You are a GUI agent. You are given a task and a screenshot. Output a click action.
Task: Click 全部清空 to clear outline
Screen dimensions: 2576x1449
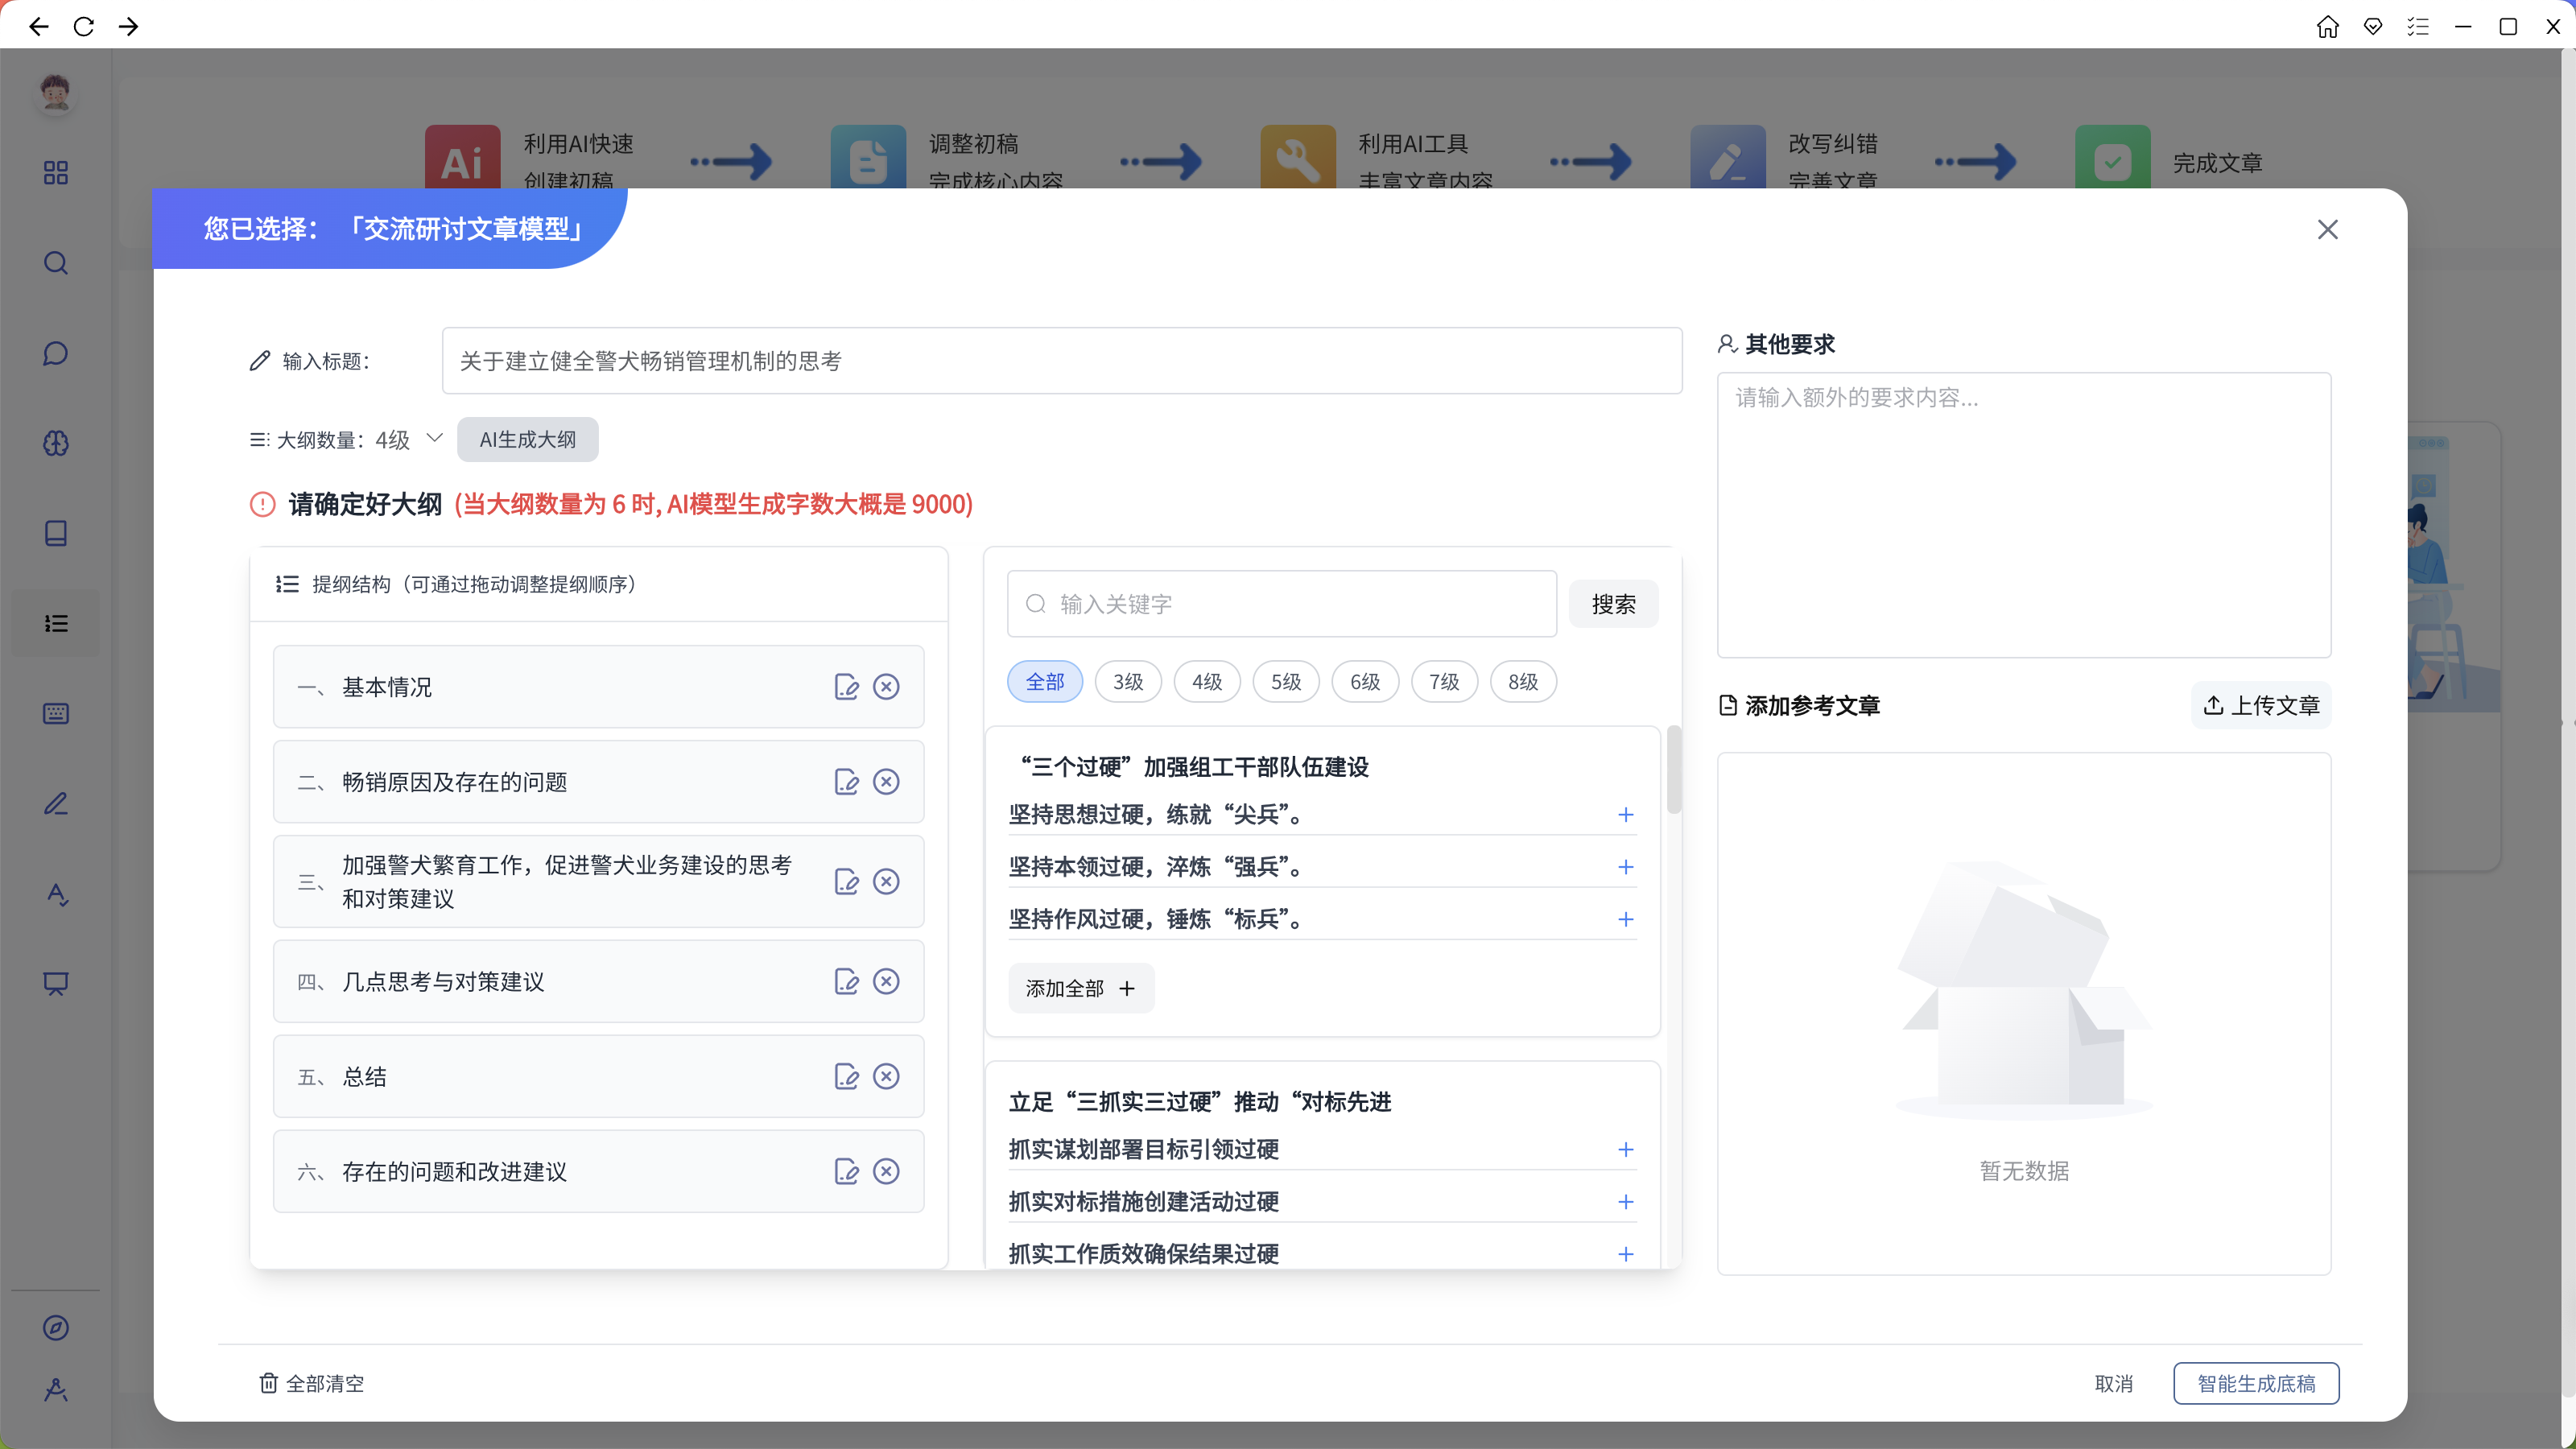point(312,1384)
